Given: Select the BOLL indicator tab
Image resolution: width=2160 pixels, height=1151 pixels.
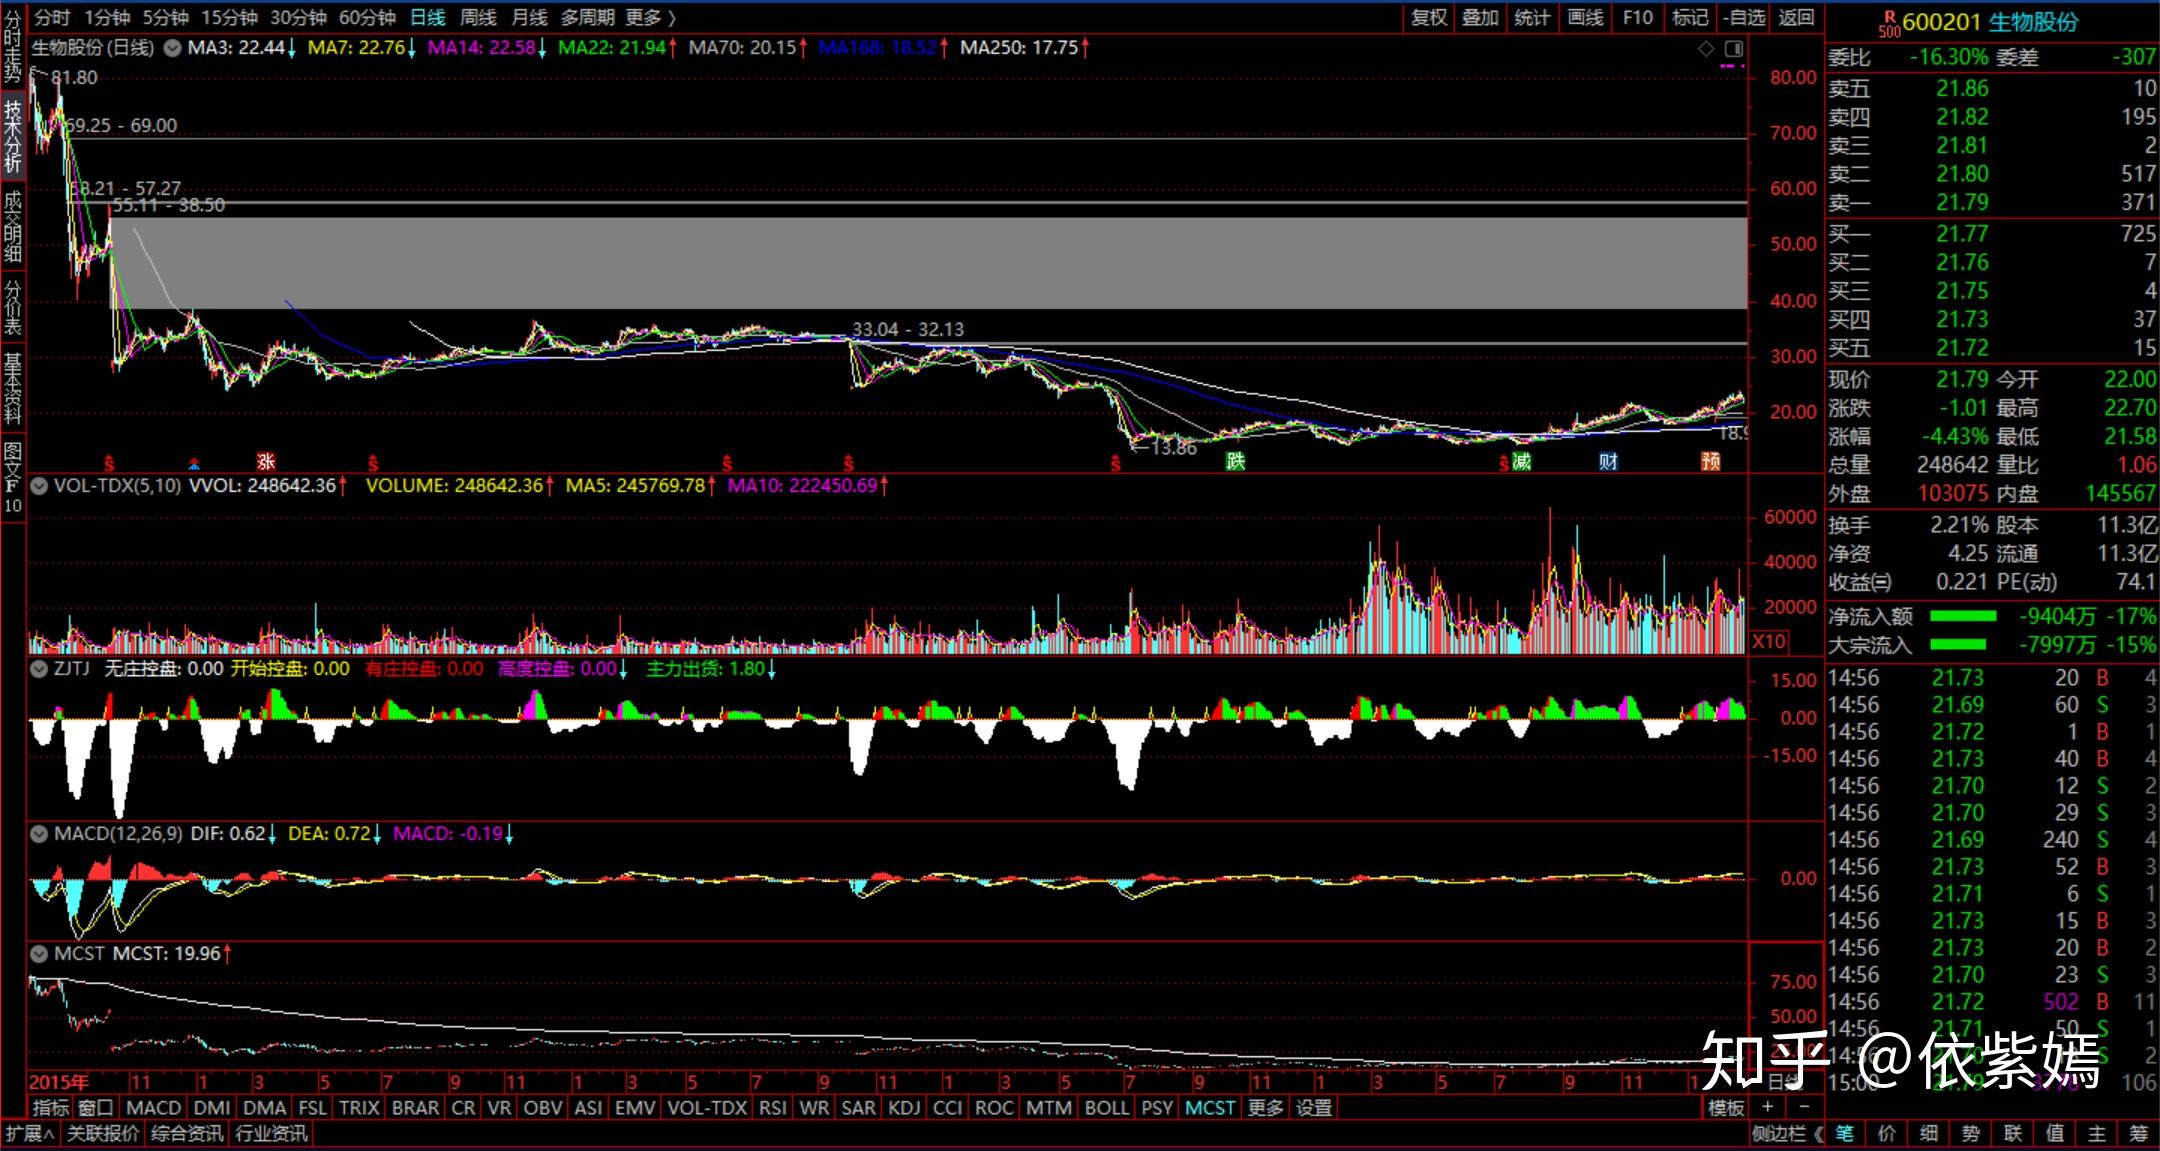Looking at the screenshot, I should (1106, 1107).
